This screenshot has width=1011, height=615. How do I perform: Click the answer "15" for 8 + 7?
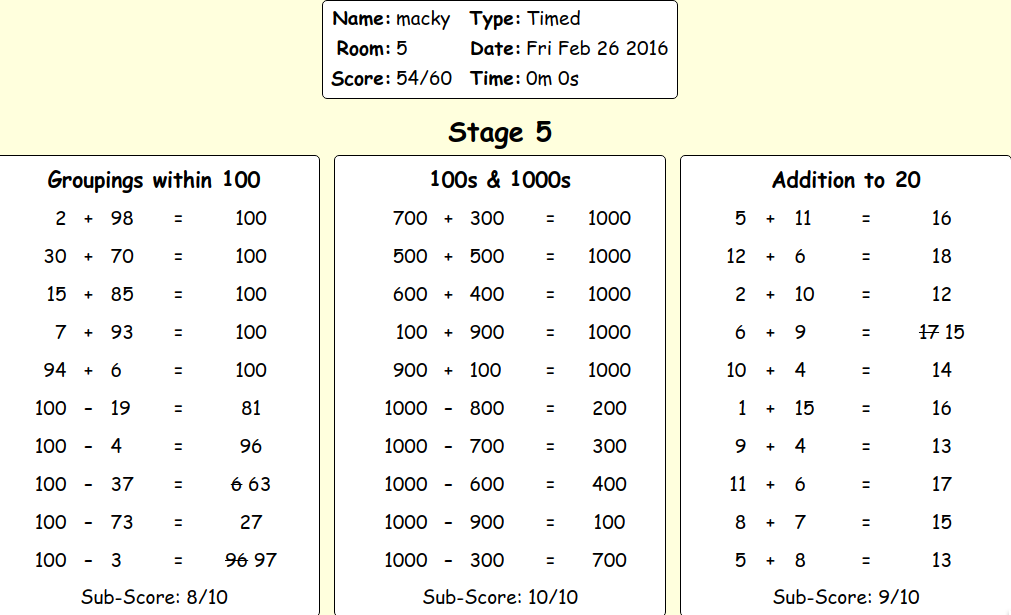coord(941,522)
